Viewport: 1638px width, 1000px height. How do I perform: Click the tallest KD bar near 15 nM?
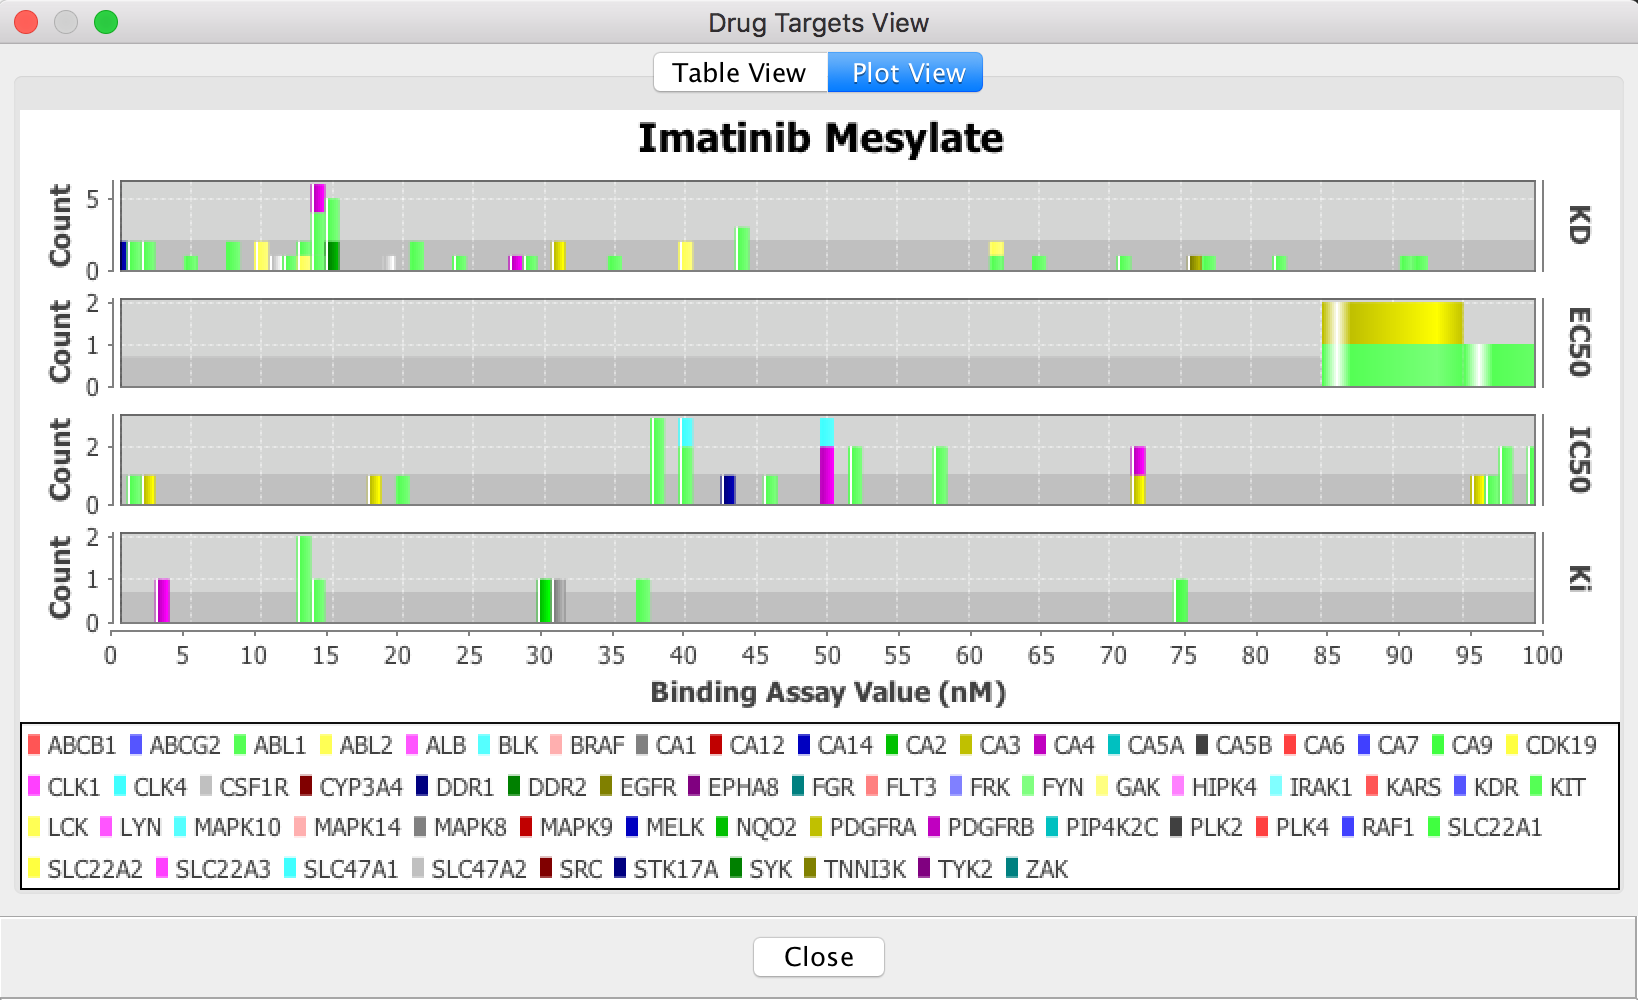point(319,227)
